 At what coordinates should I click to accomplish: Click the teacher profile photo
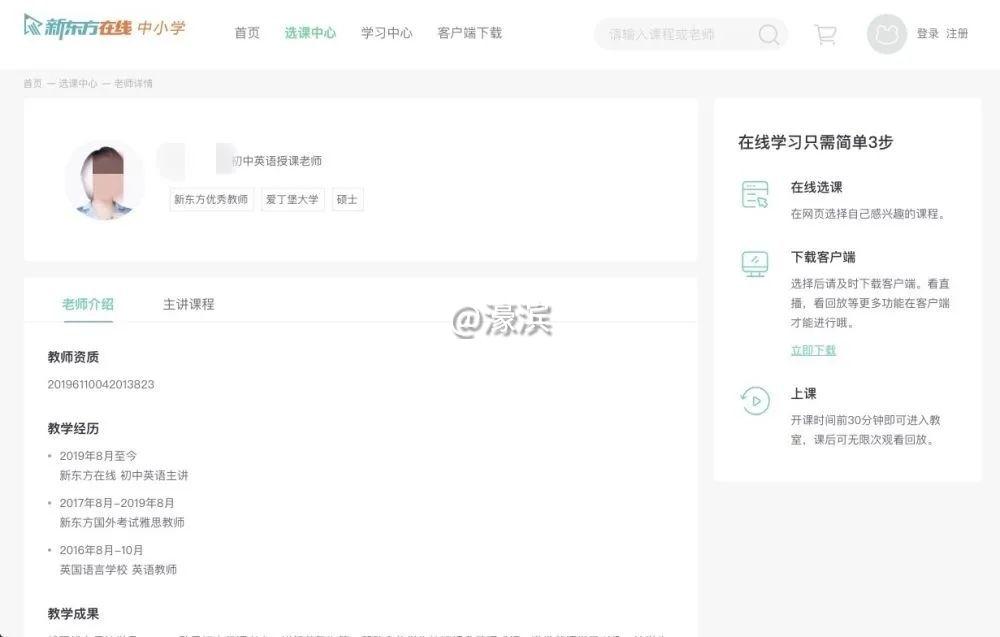click(x=105, y=180)
